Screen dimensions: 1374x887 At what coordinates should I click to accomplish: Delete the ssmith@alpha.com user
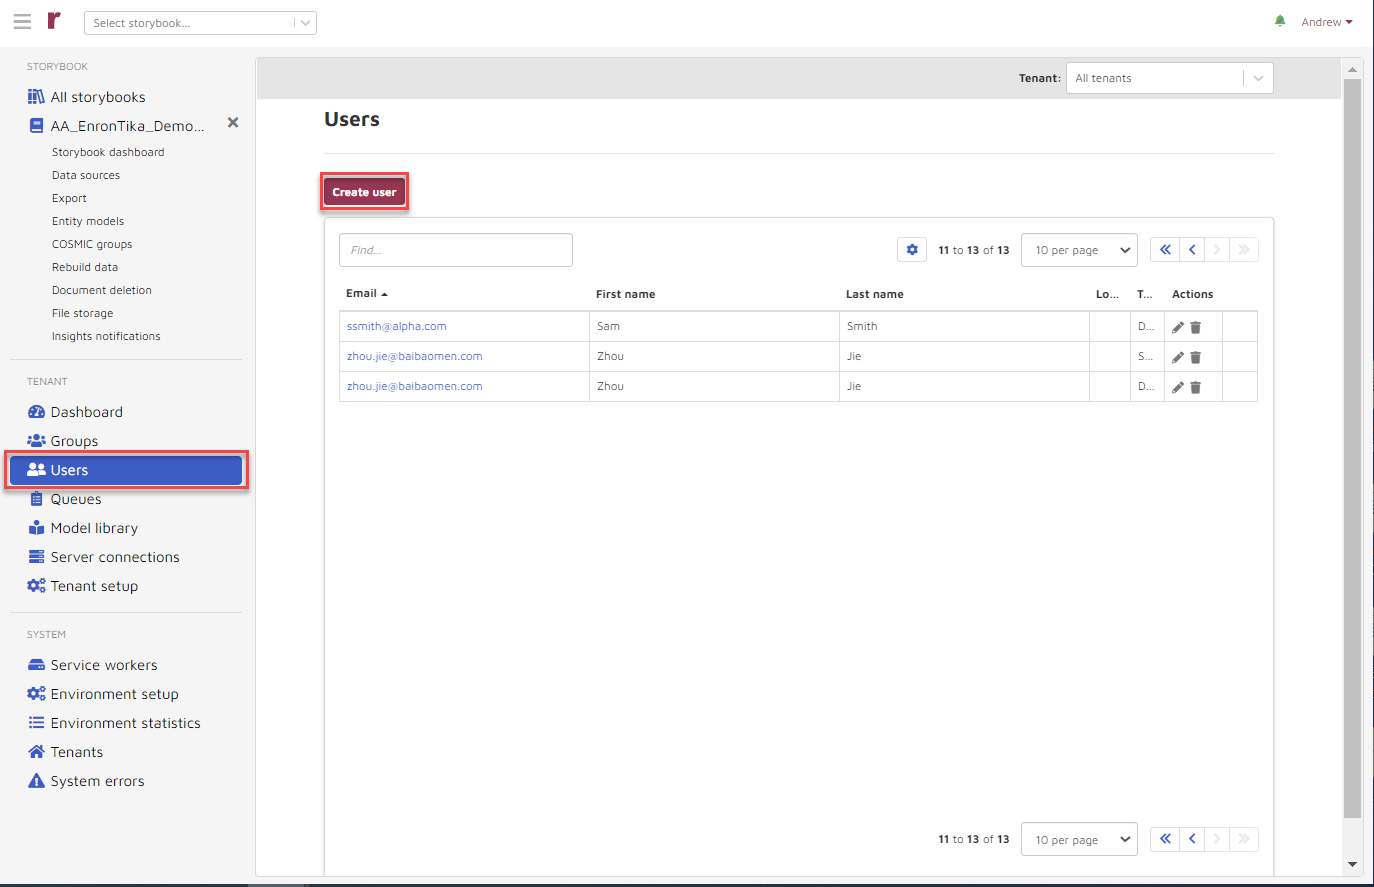click(x=1196, y=327)
